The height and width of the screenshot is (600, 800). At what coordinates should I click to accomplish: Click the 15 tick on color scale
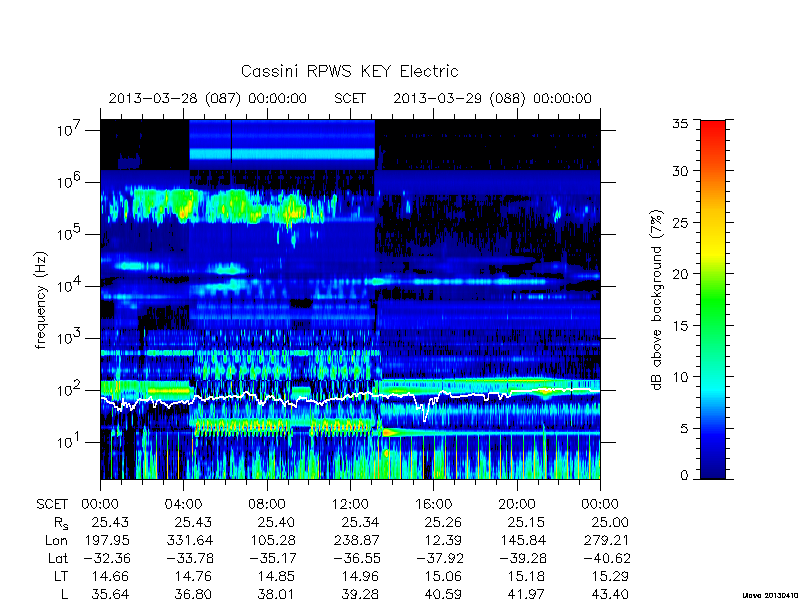click(680, 325)
